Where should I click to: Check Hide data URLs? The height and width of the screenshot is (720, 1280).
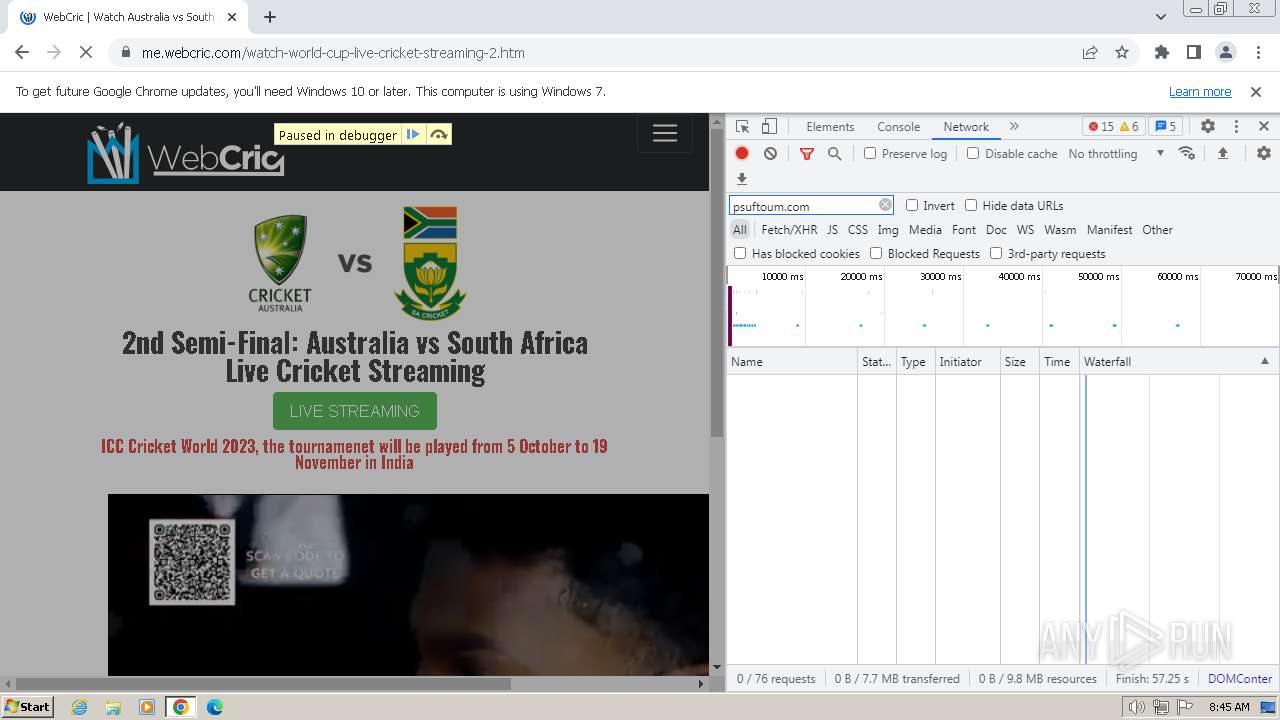coord(971,205)
